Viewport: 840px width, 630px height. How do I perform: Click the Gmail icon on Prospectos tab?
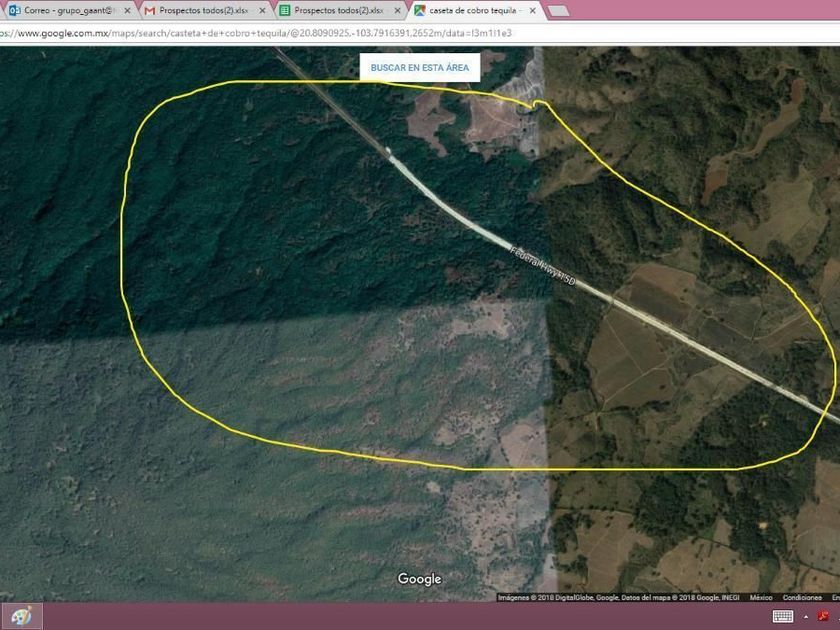pyautogui.click(x=150, y=10)
